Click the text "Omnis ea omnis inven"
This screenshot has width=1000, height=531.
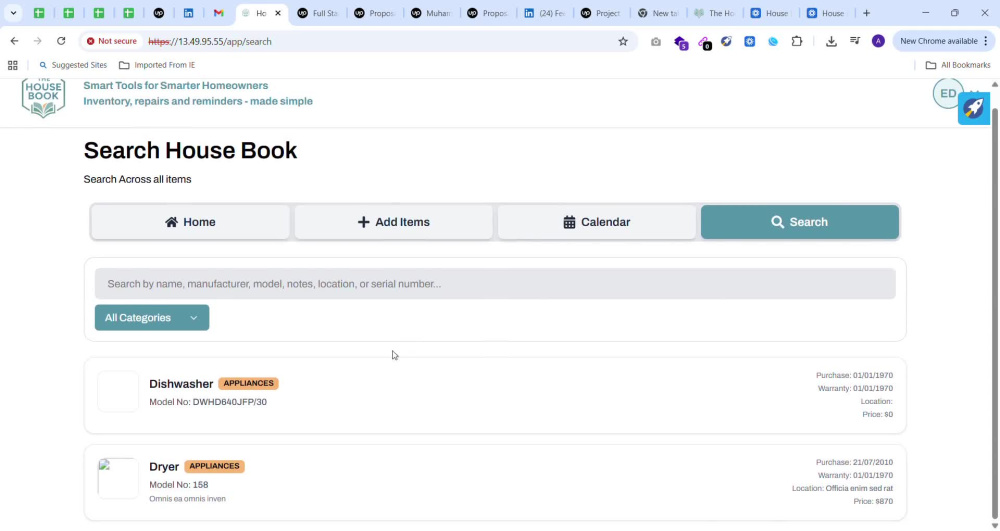point(188,499)
